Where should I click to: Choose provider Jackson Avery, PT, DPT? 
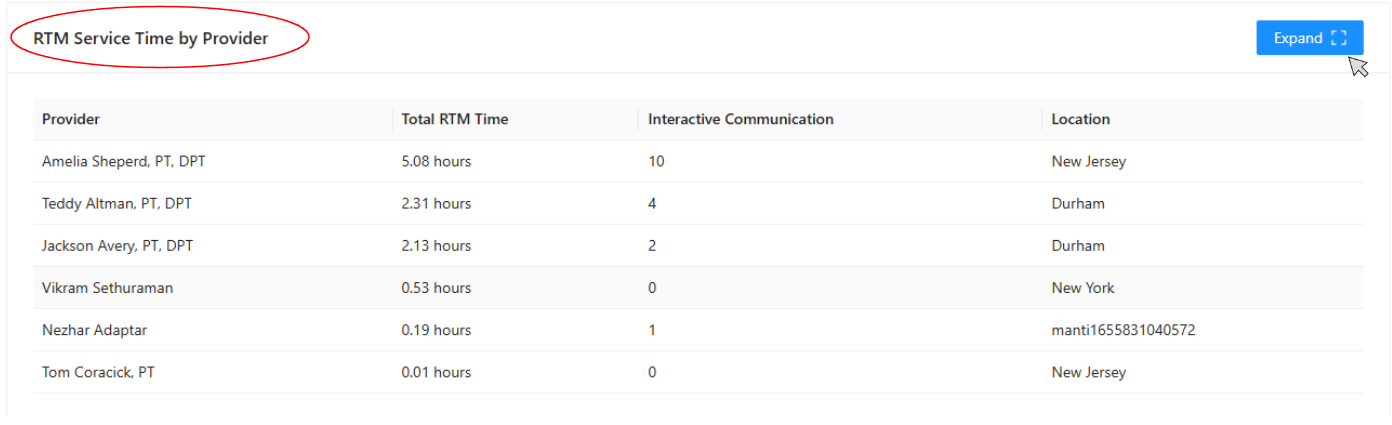click(117, 246)
